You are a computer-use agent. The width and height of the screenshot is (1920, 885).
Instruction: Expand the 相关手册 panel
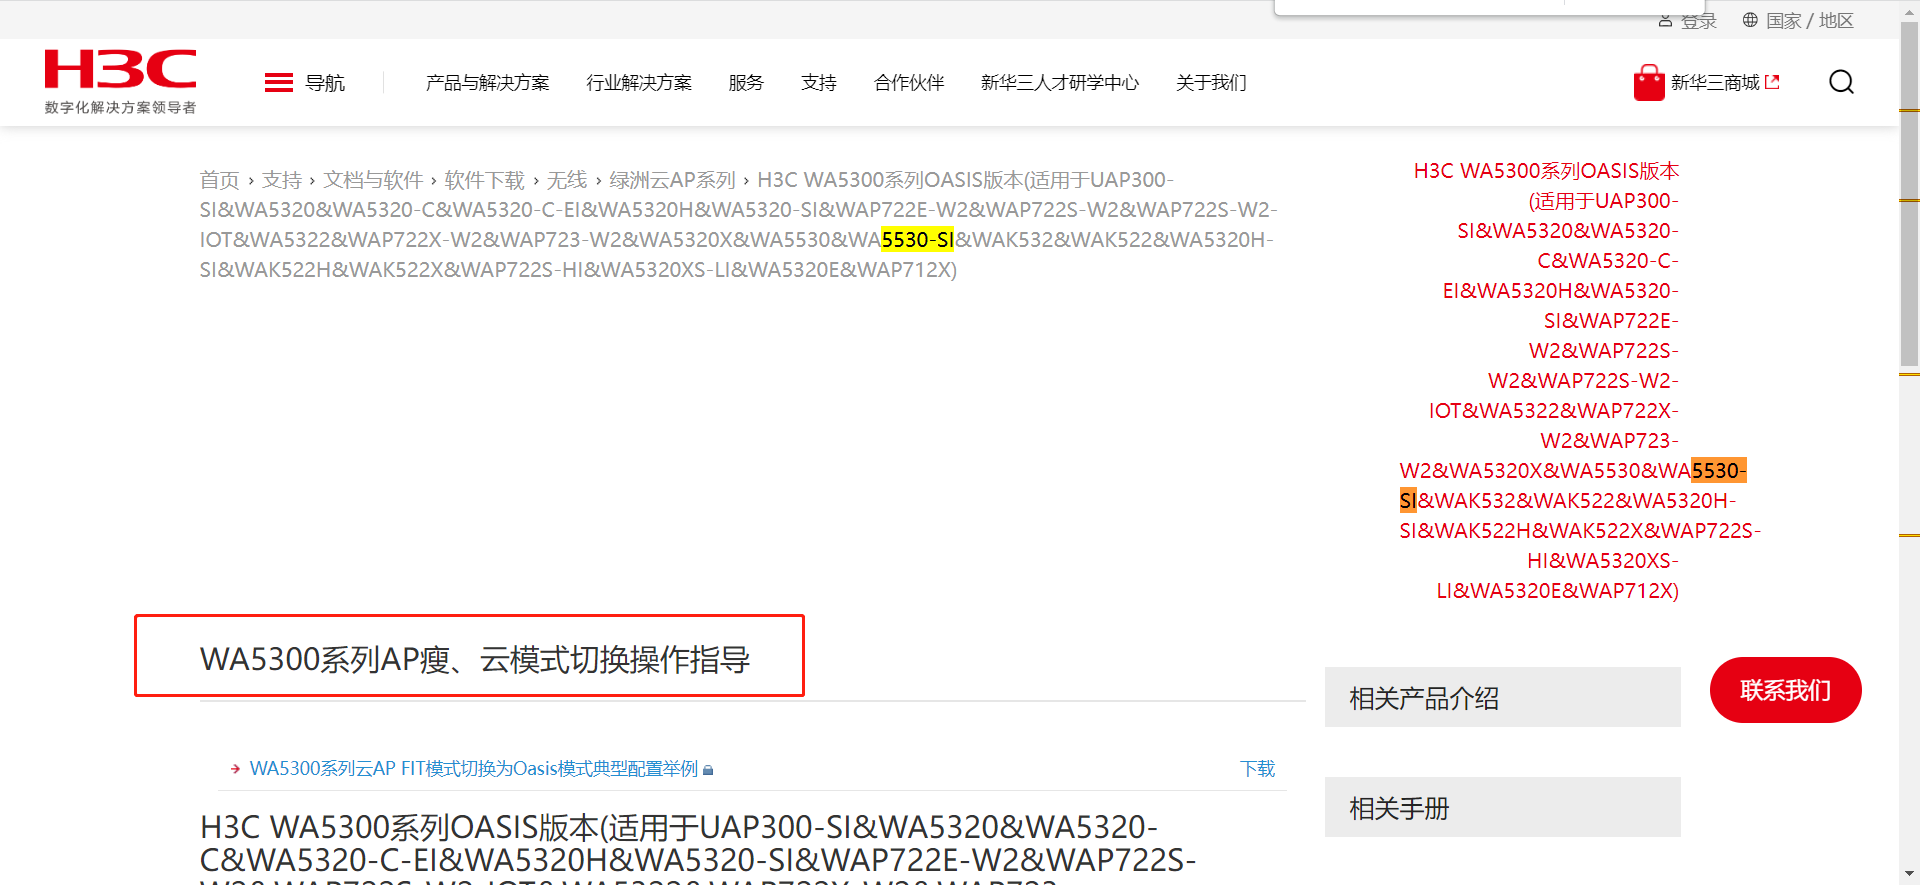click(1502, 807)
